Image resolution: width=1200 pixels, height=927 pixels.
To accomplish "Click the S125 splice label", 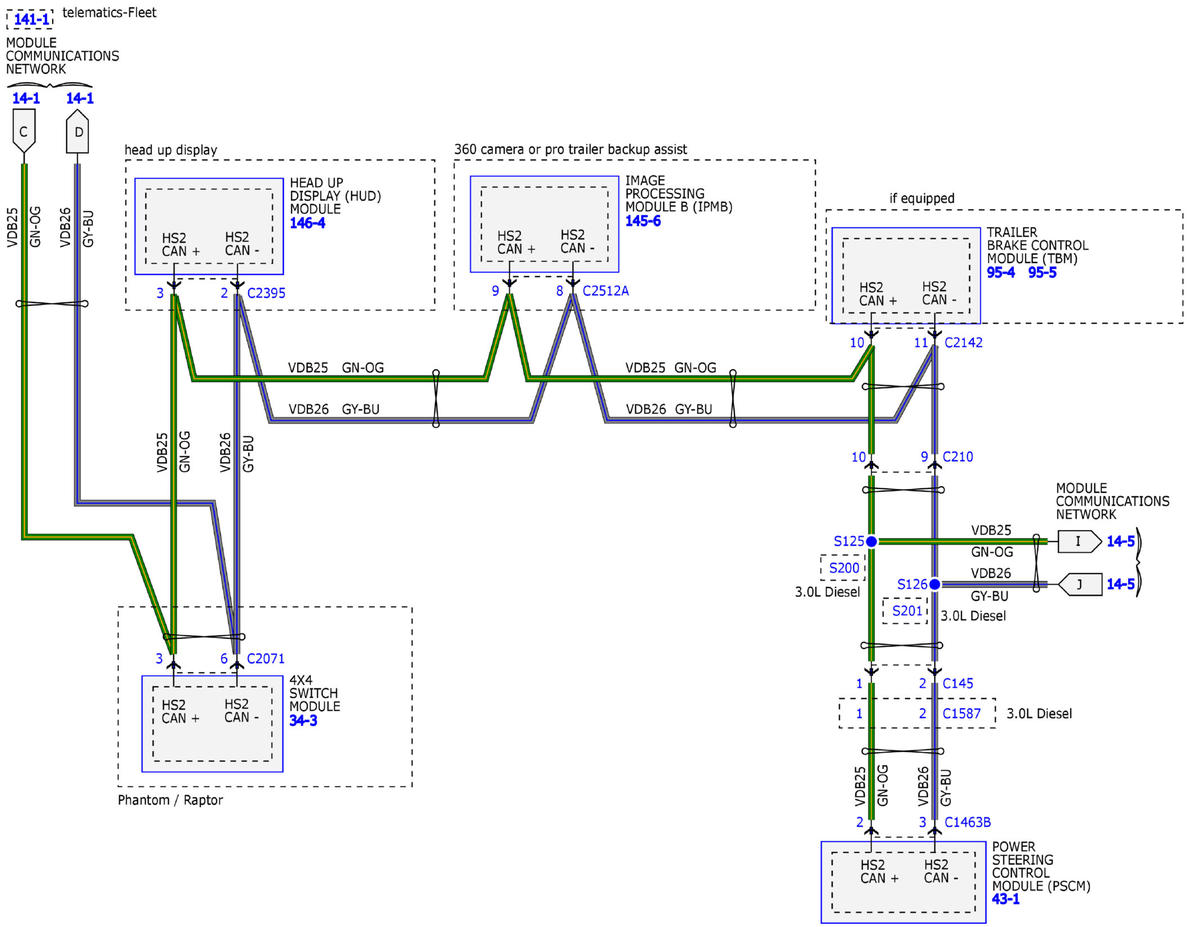I will [x=848, y=540].
